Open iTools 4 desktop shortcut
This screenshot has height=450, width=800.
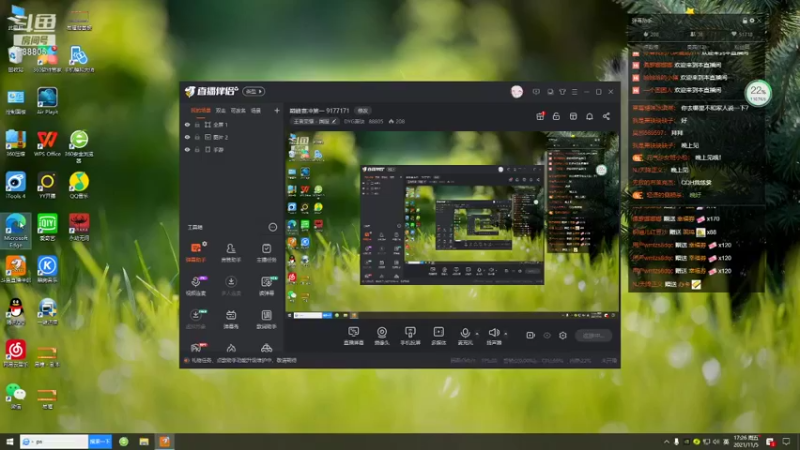pos(16,186)
